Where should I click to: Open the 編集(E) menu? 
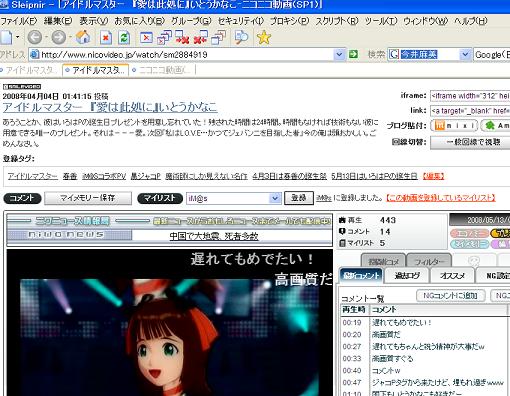click(58, 21)
